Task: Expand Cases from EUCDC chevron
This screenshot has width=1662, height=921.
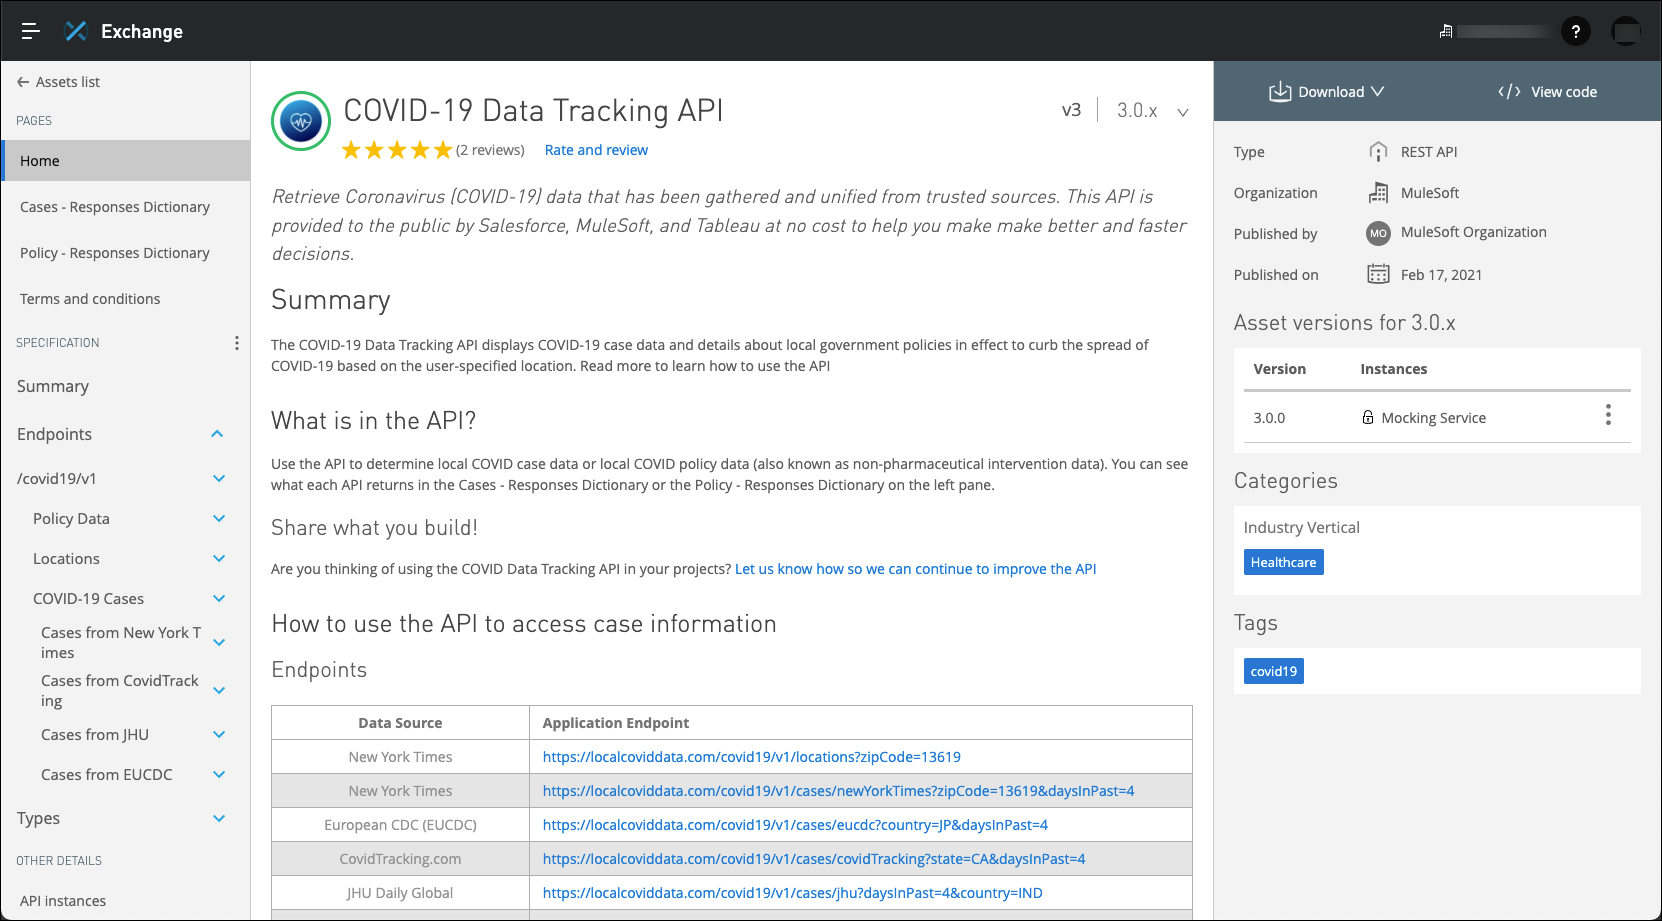Action: tap(219, 775)
